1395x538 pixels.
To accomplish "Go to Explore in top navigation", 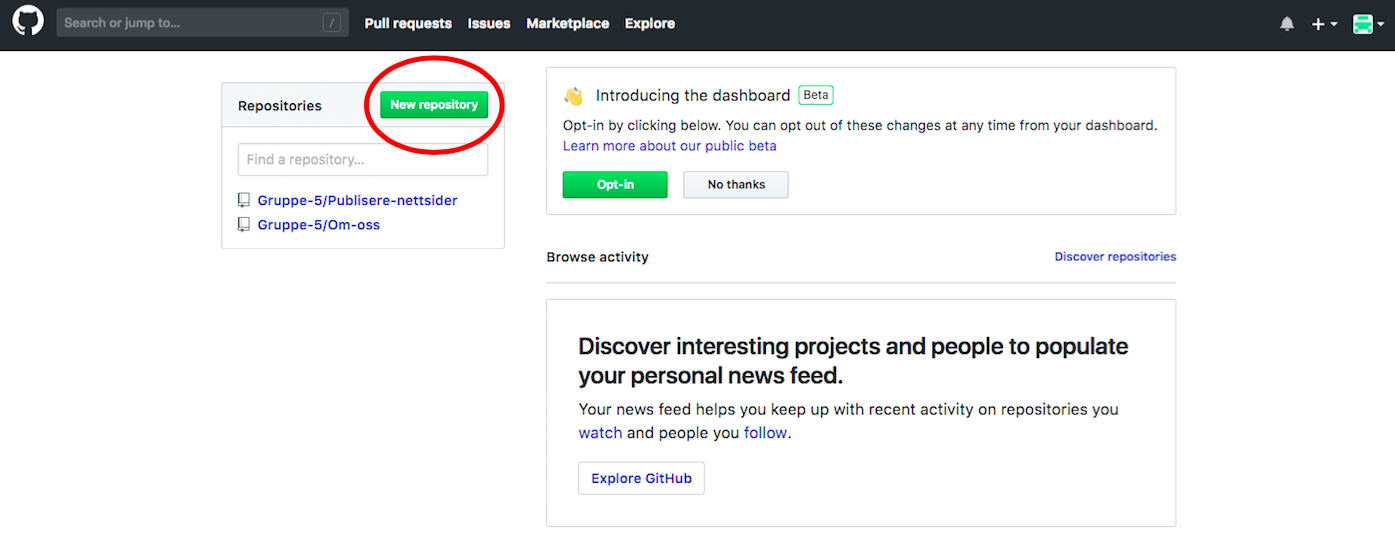I will tap(650, 23).
